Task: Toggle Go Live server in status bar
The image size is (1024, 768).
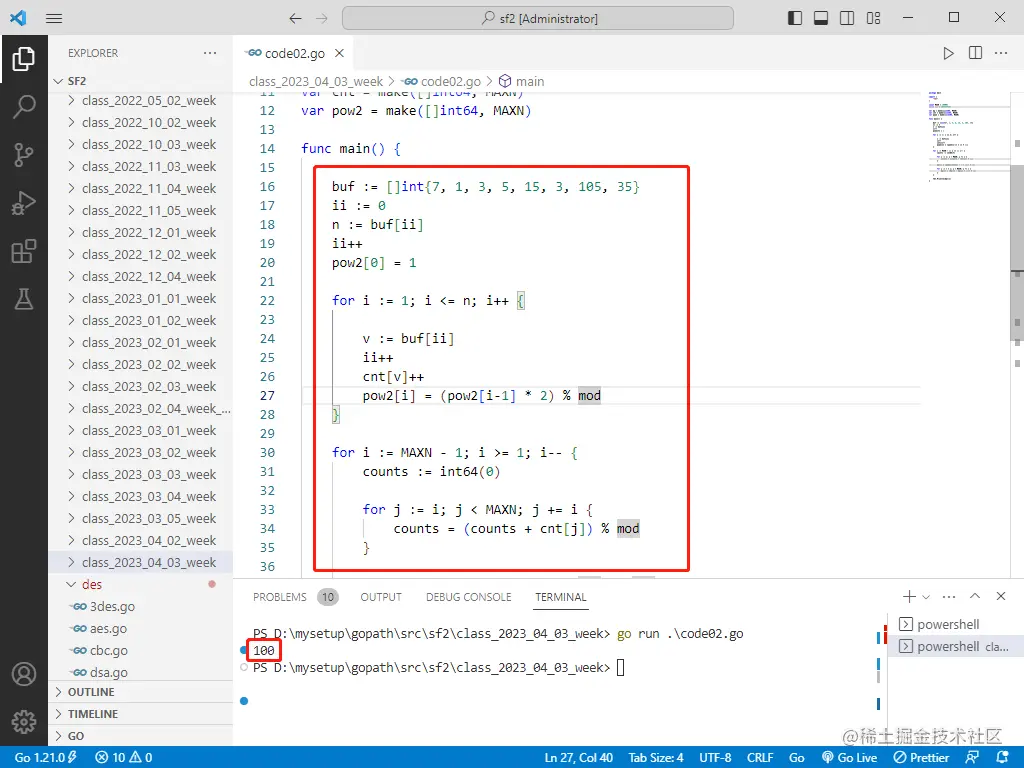Action: pyautogui.click(x=850, y=757)
